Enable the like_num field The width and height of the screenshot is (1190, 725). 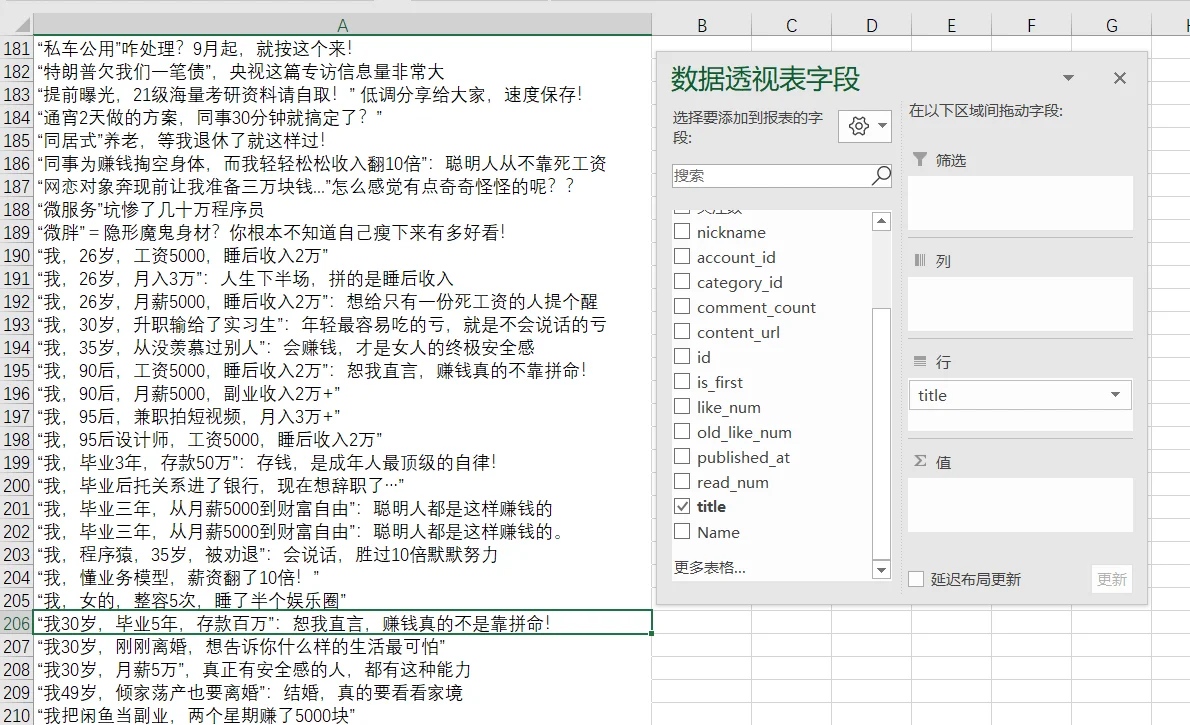coord(682,406)
